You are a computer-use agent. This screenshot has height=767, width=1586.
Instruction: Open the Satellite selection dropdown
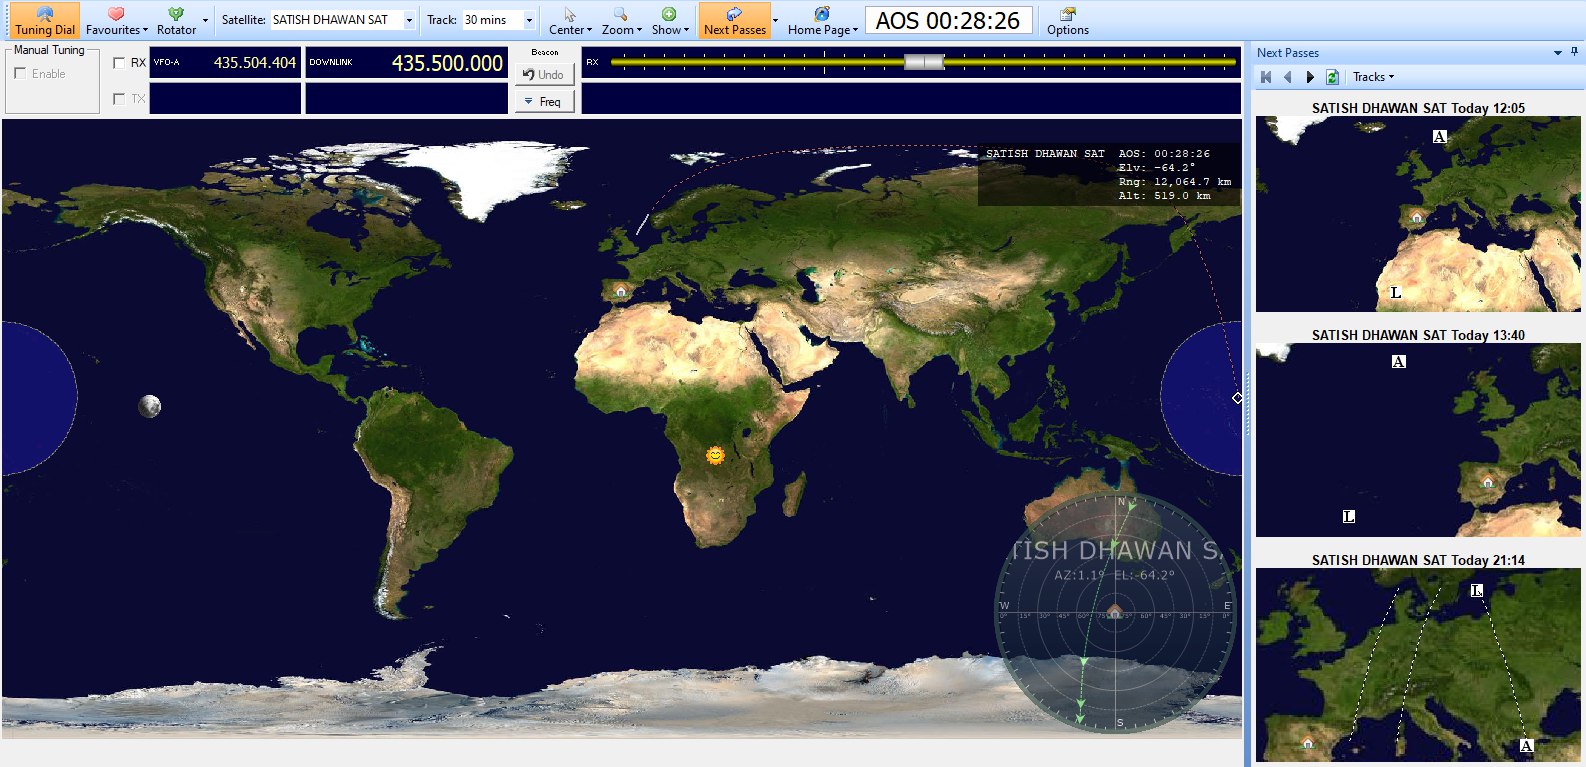[409, 20]
